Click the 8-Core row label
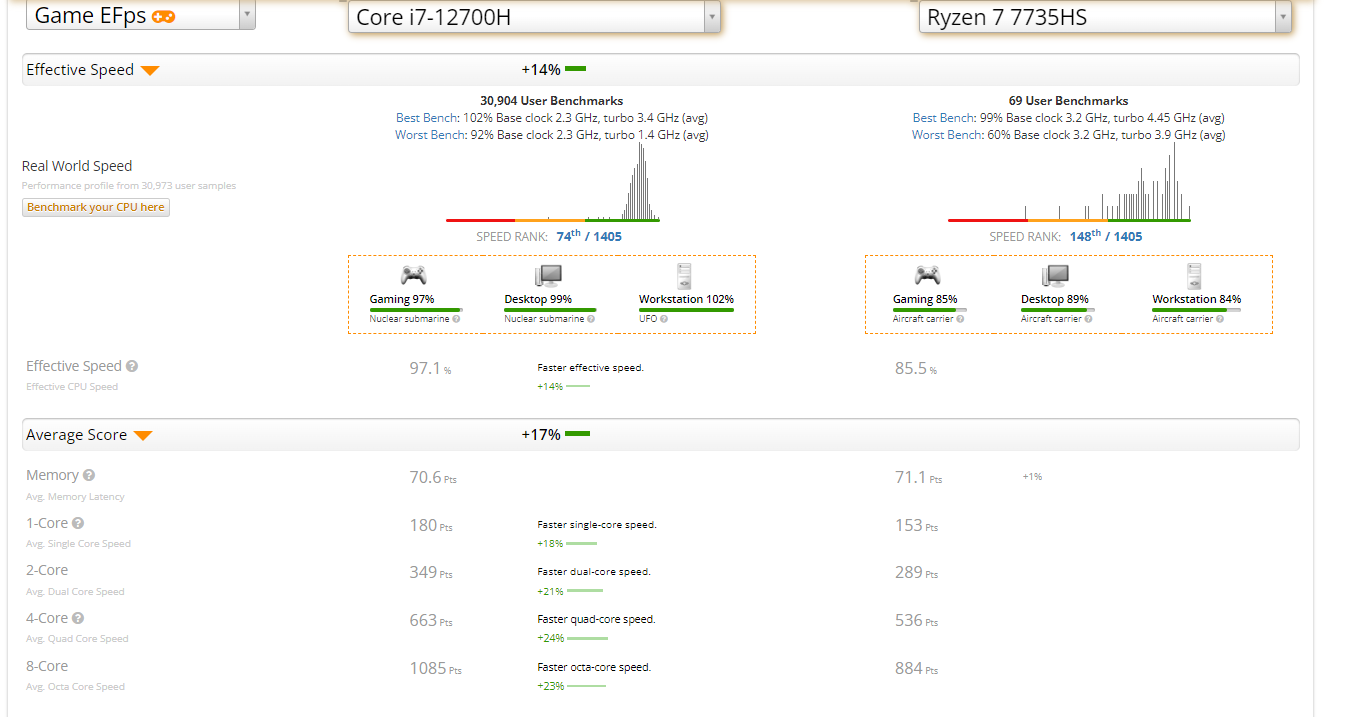The height and width of the screenshot is (717, 1356). pos(47,666)
